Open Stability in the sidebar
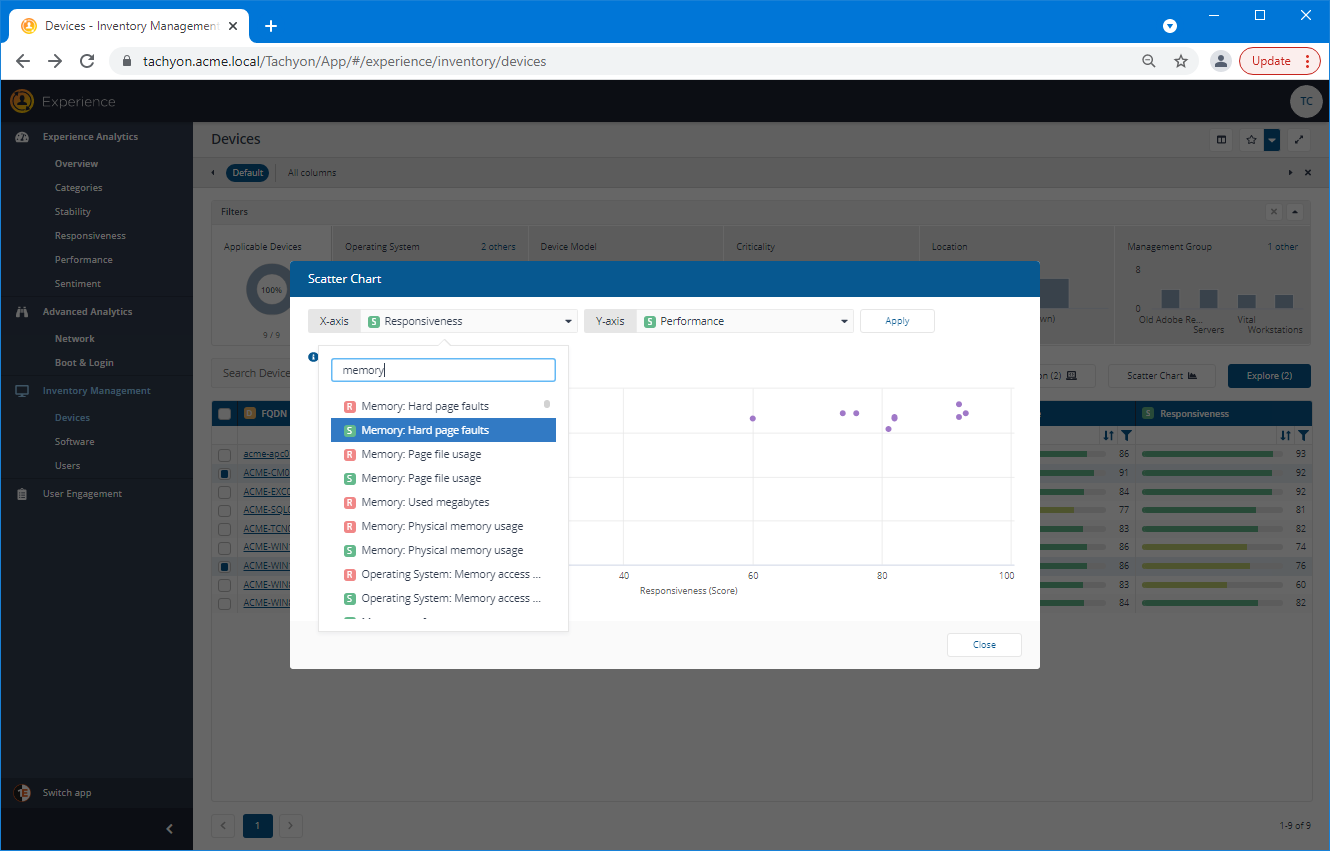This screenshot has height=851, width=1330. coord(73,212)
